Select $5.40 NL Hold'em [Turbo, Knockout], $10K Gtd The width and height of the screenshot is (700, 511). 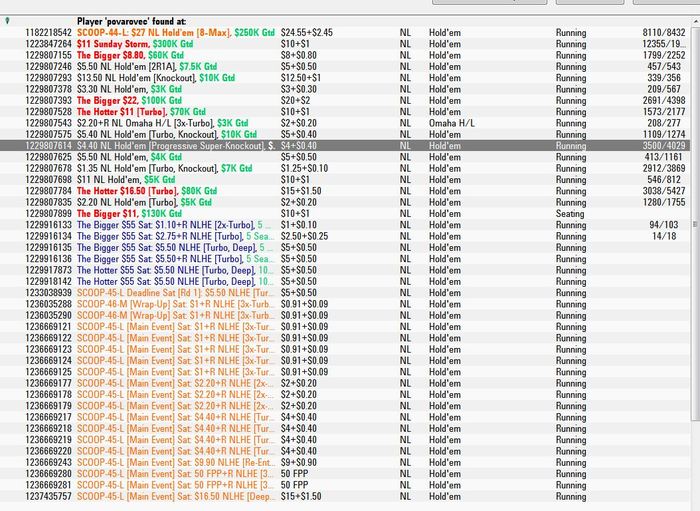point(345,134)
